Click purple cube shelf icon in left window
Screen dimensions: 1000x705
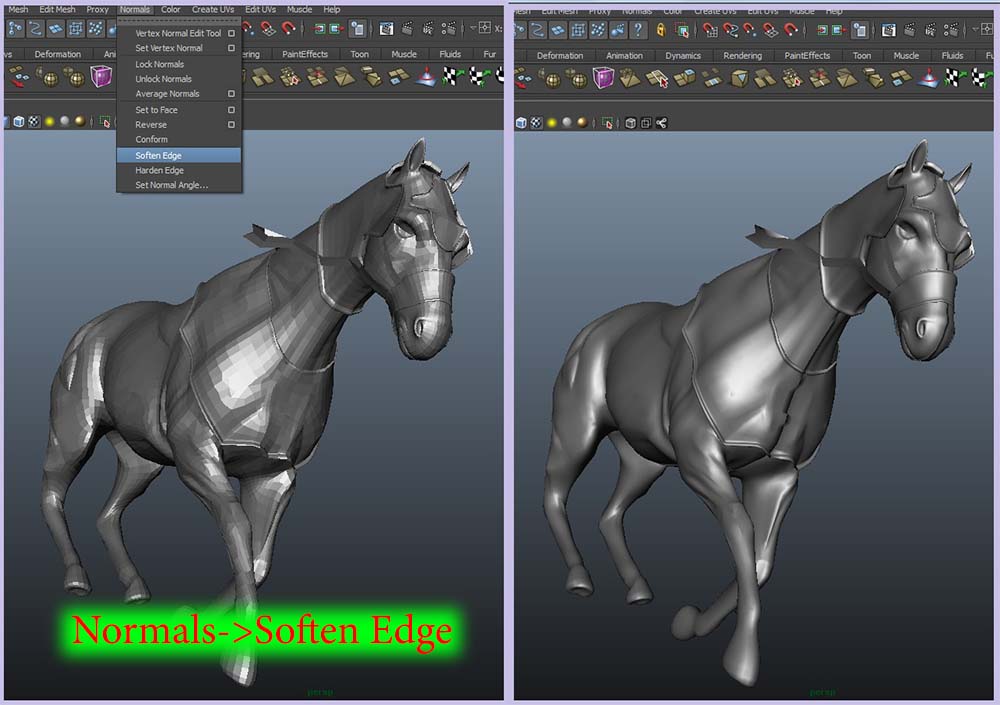[101, 77]
